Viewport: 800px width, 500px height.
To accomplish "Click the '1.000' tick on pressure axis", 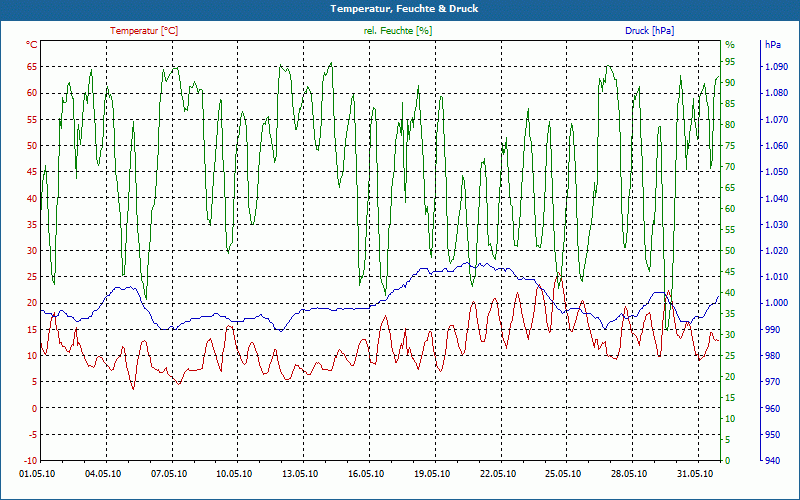I will 777,303.
